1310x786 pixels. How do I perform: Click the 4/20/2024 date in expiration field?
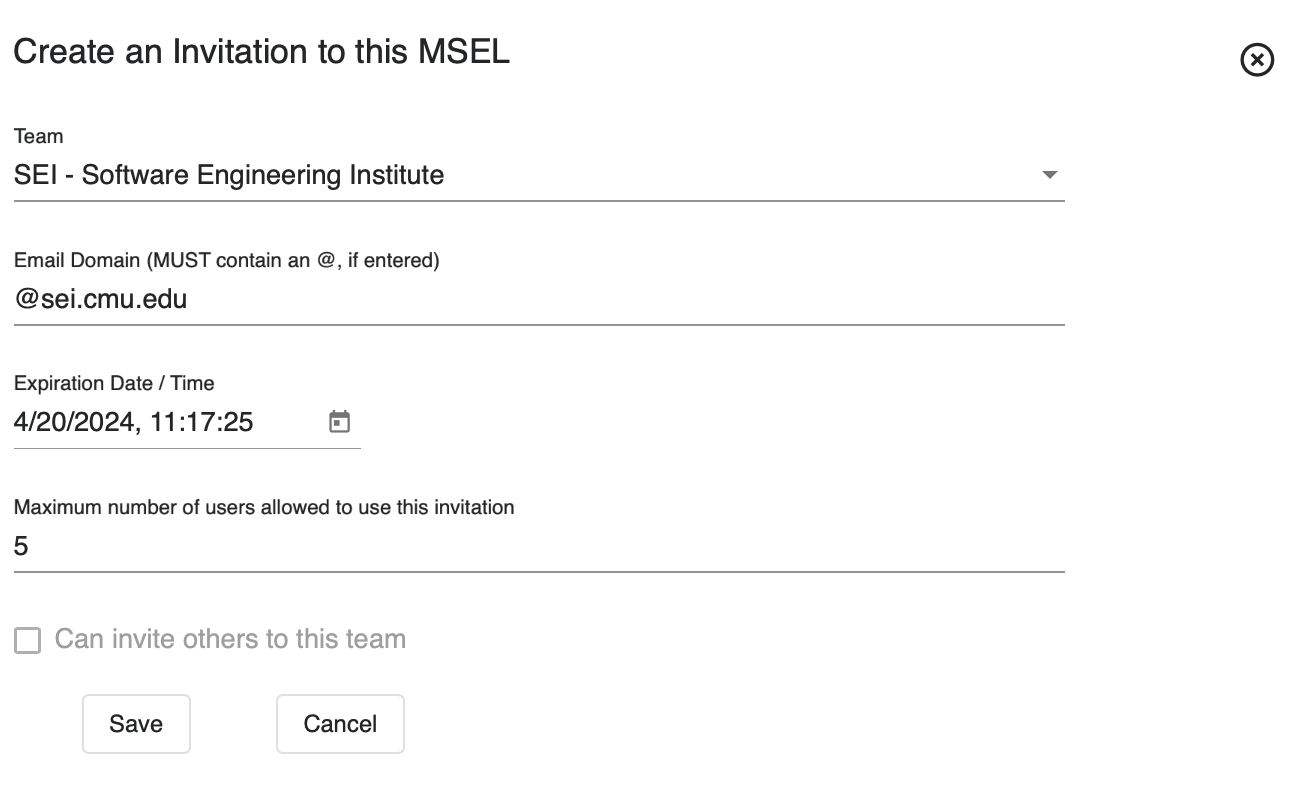(73, 422)
